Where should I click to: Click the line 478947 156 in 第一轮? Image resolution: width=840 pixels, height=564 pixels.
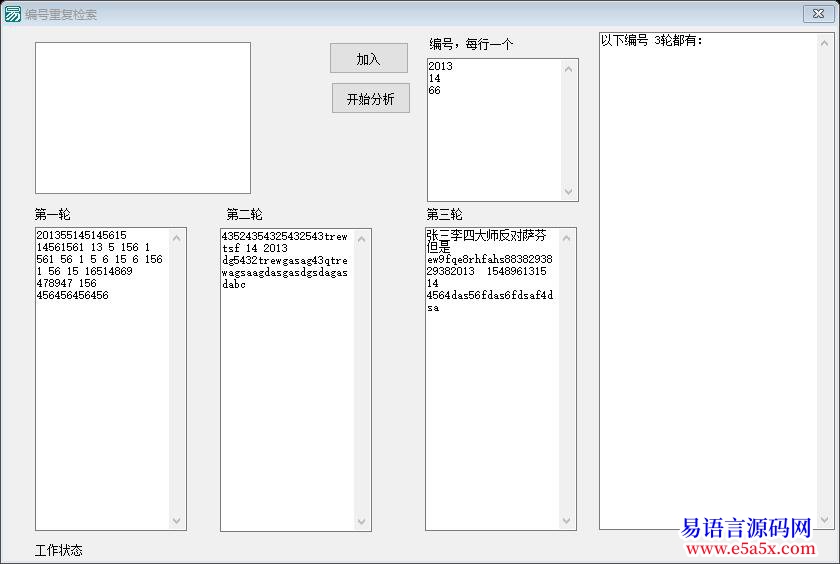tap(66, 283)
